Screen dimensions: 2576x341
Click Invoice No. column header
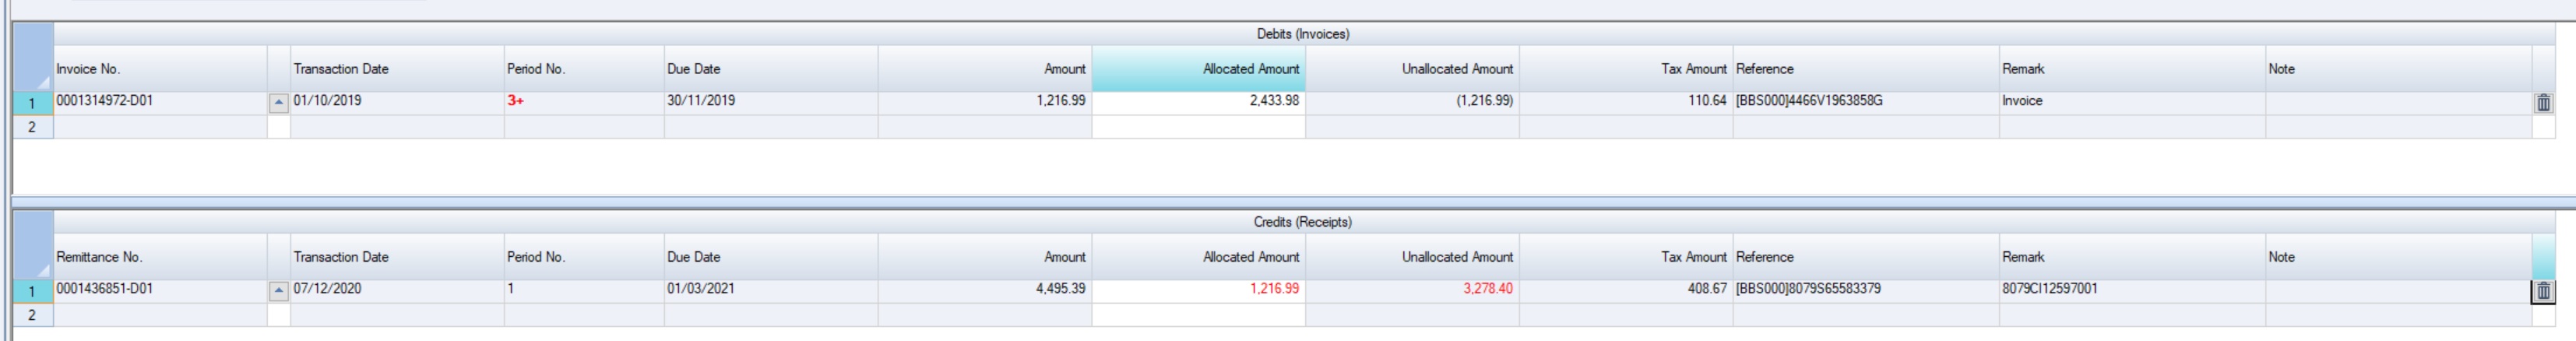[160, 69]
